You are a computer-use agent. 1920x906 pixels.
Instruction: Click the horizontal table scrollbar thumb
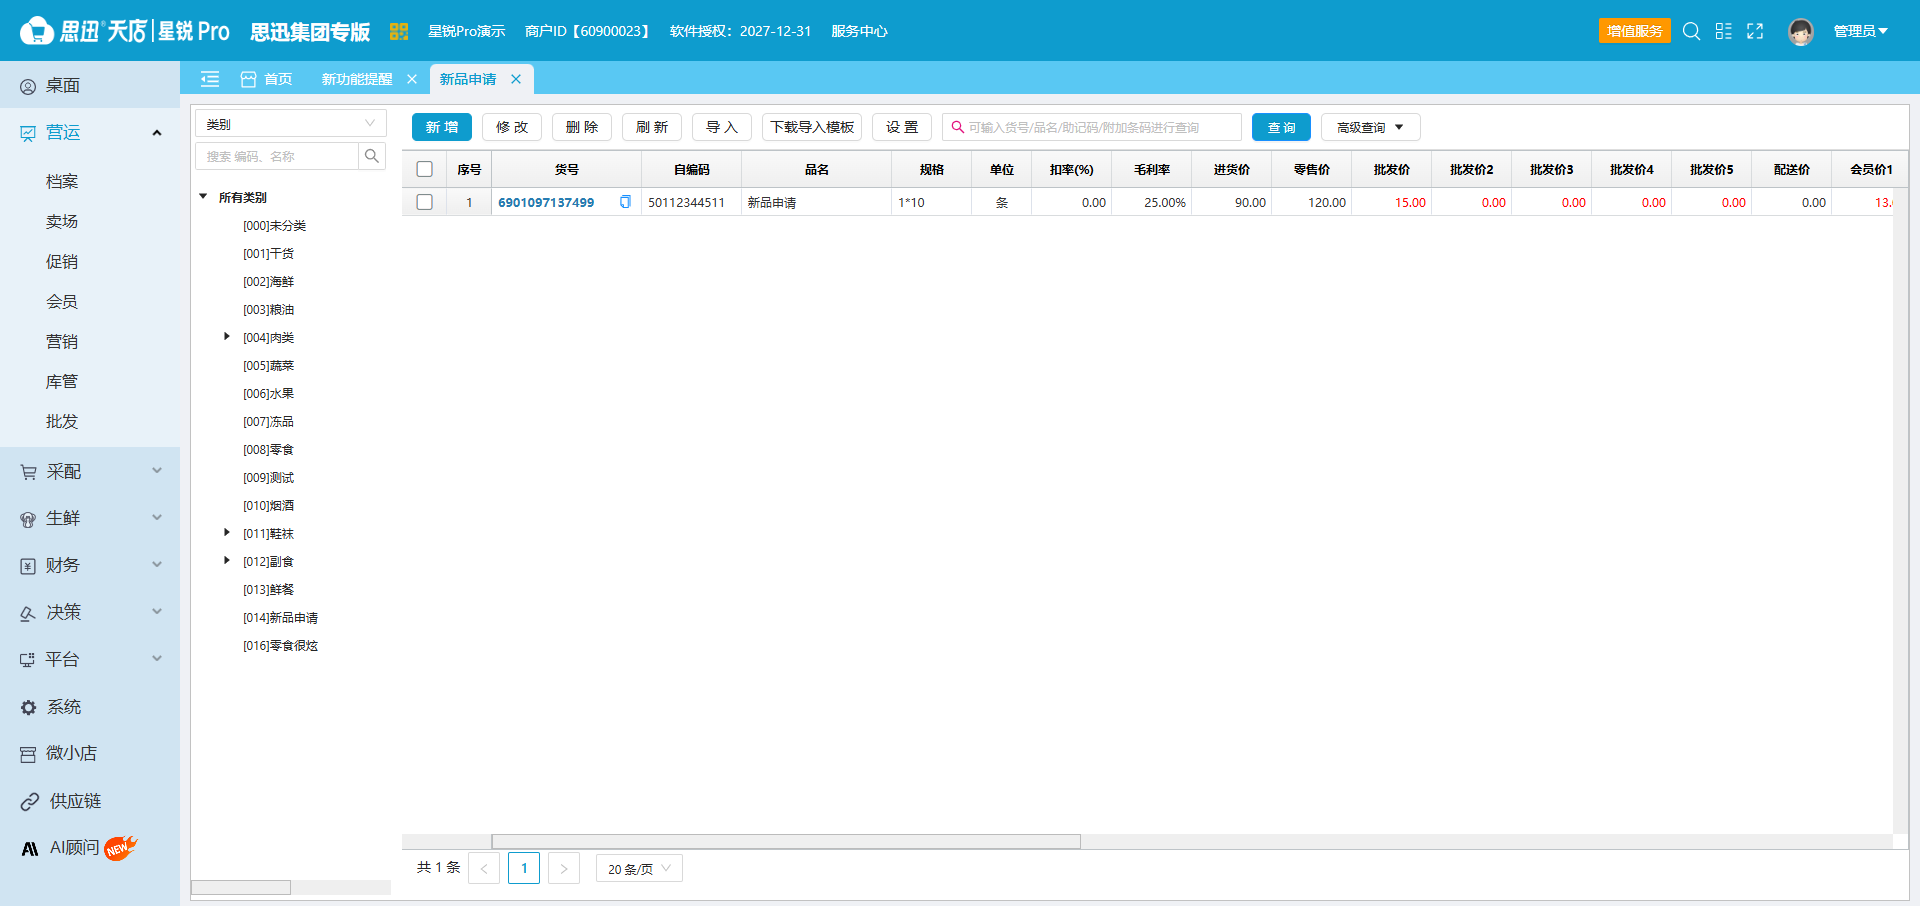(786, 842)
